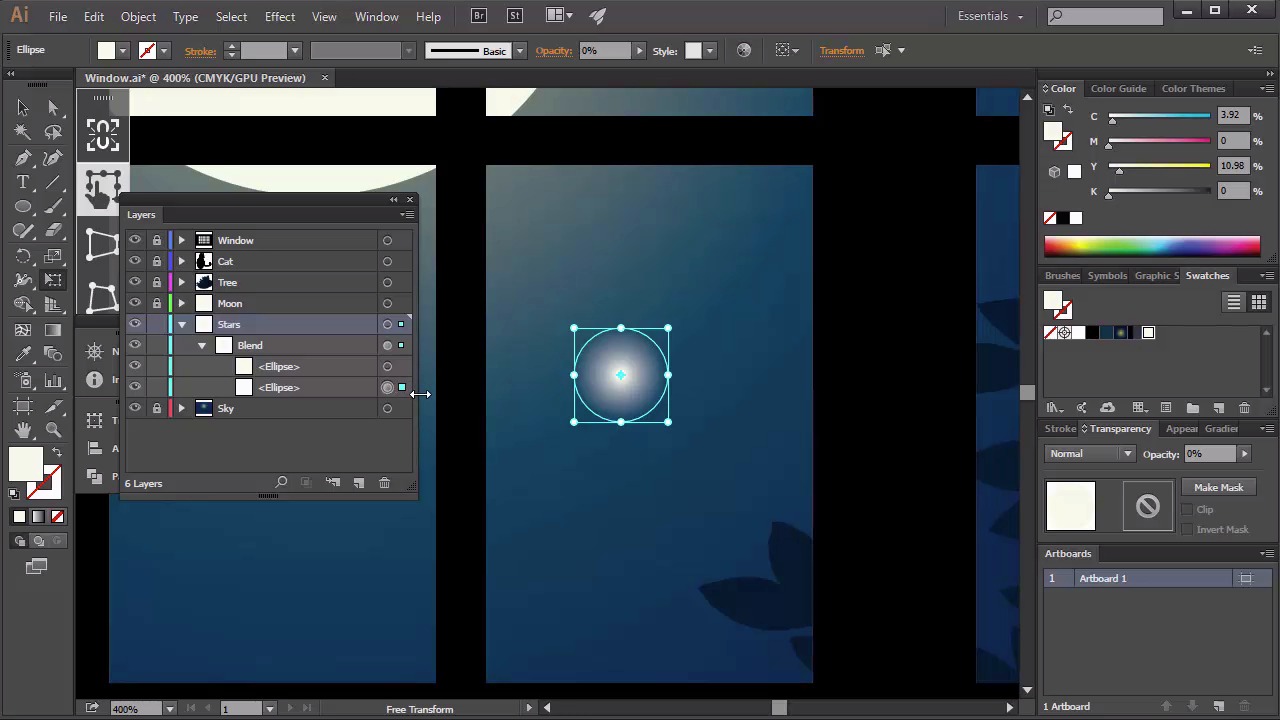
Task: Open the Effect menu
Action: click(x=280, y=16)
